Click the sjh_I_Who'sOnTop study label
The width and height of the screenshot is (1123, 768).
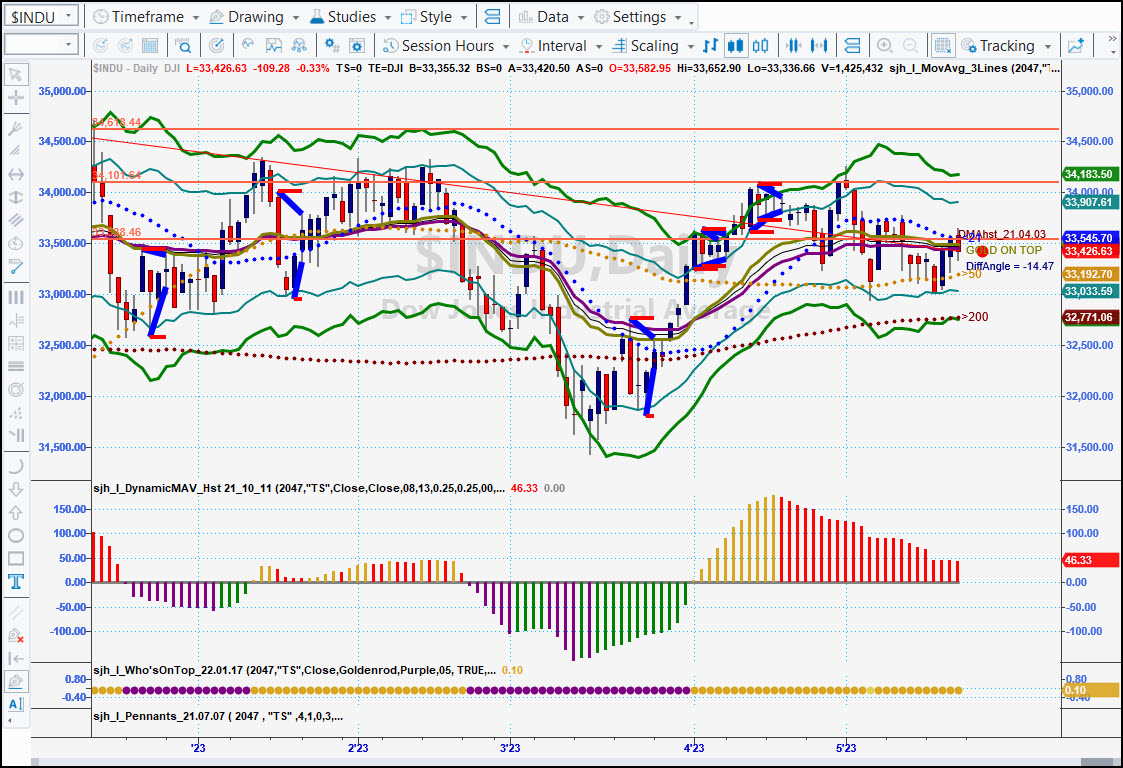click(x=294, y=670)
